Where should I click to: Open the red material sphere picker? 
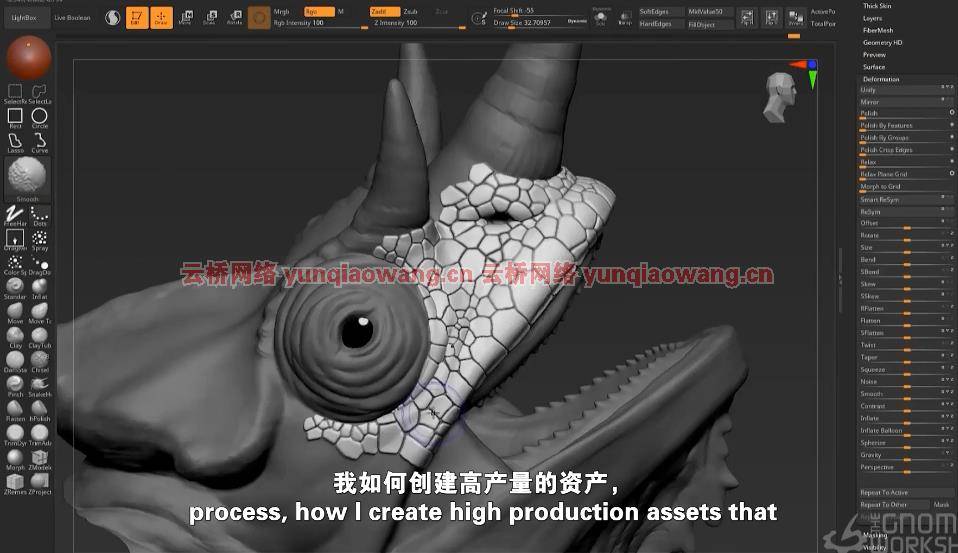click(x=28, y=57)
